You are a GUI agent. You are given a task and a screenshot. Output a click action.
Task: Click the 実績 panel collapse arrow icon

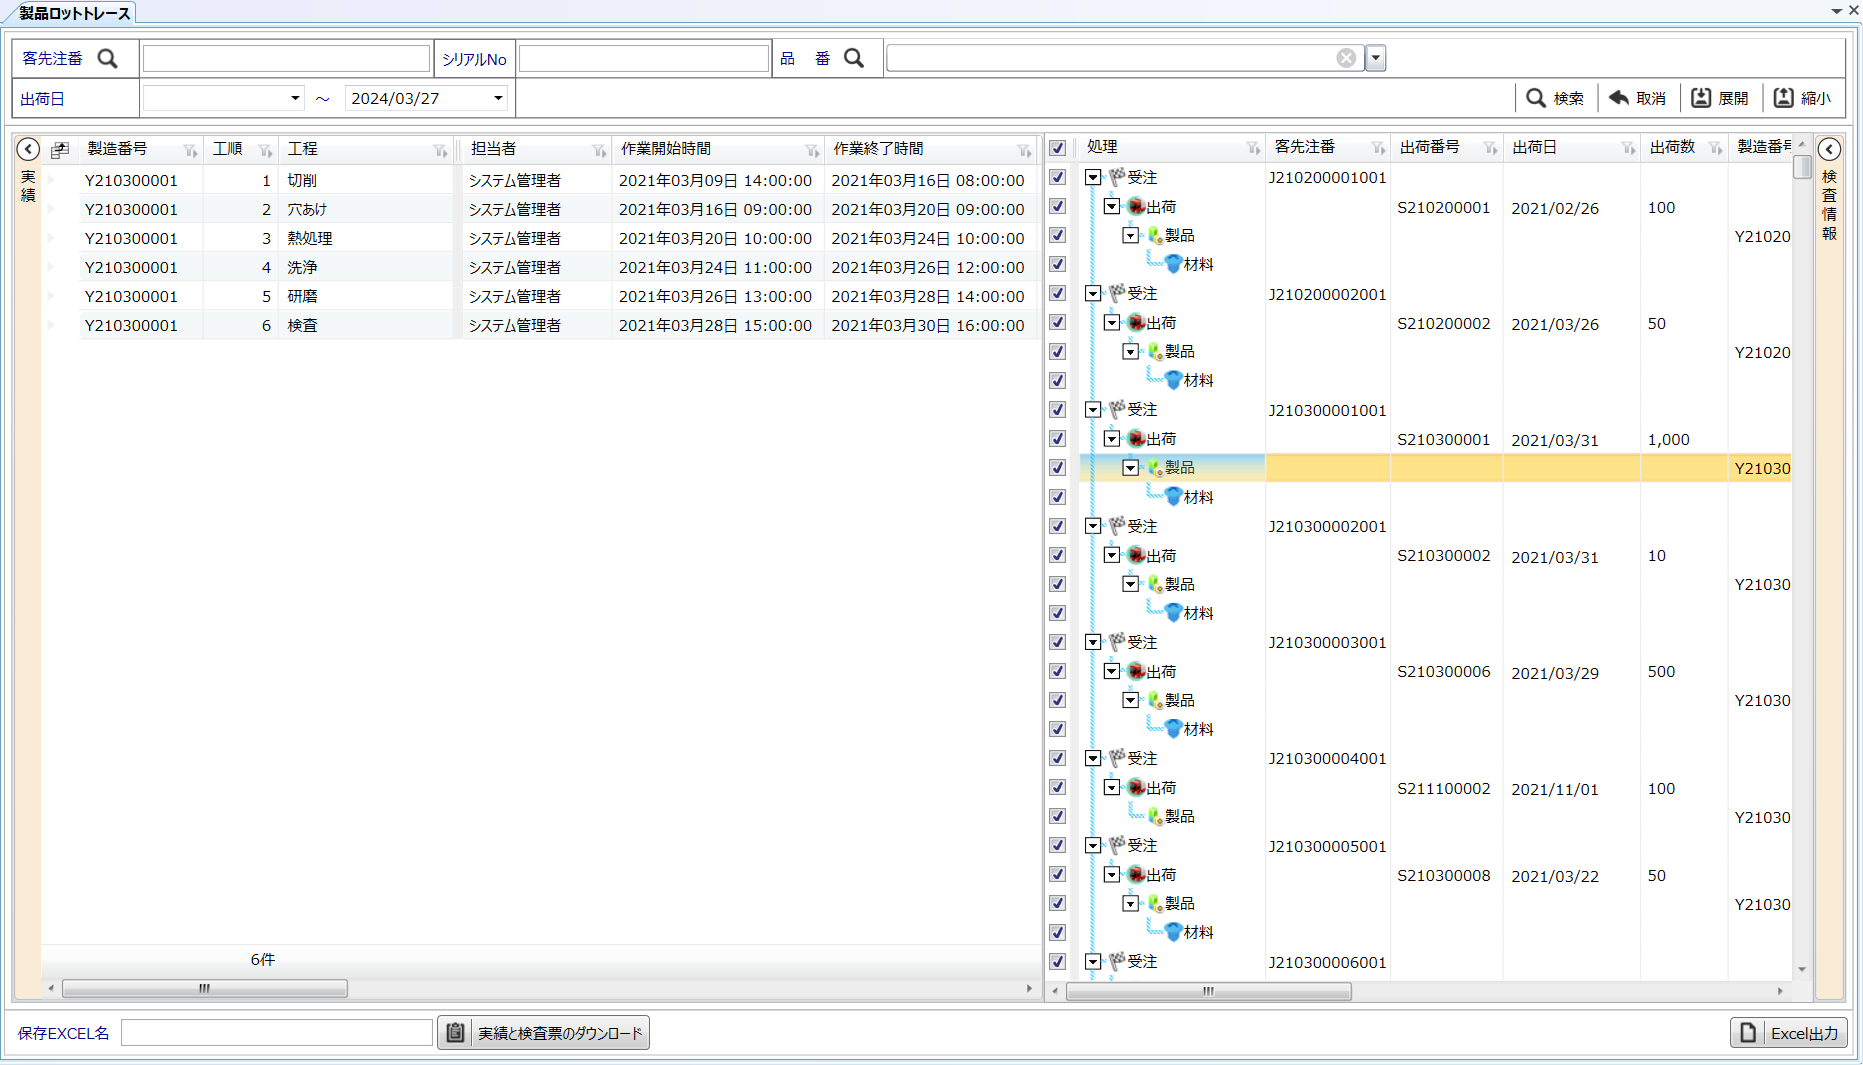pos(28,149)
